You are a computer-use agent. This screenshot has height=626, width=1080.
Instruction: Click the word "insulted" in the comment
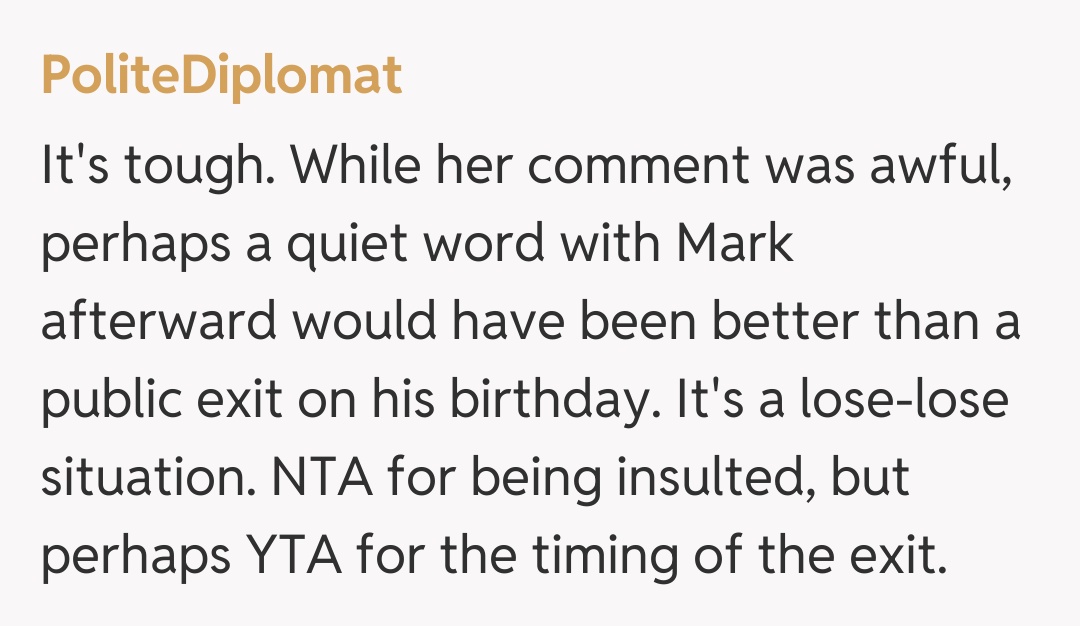tap(708, 478)
